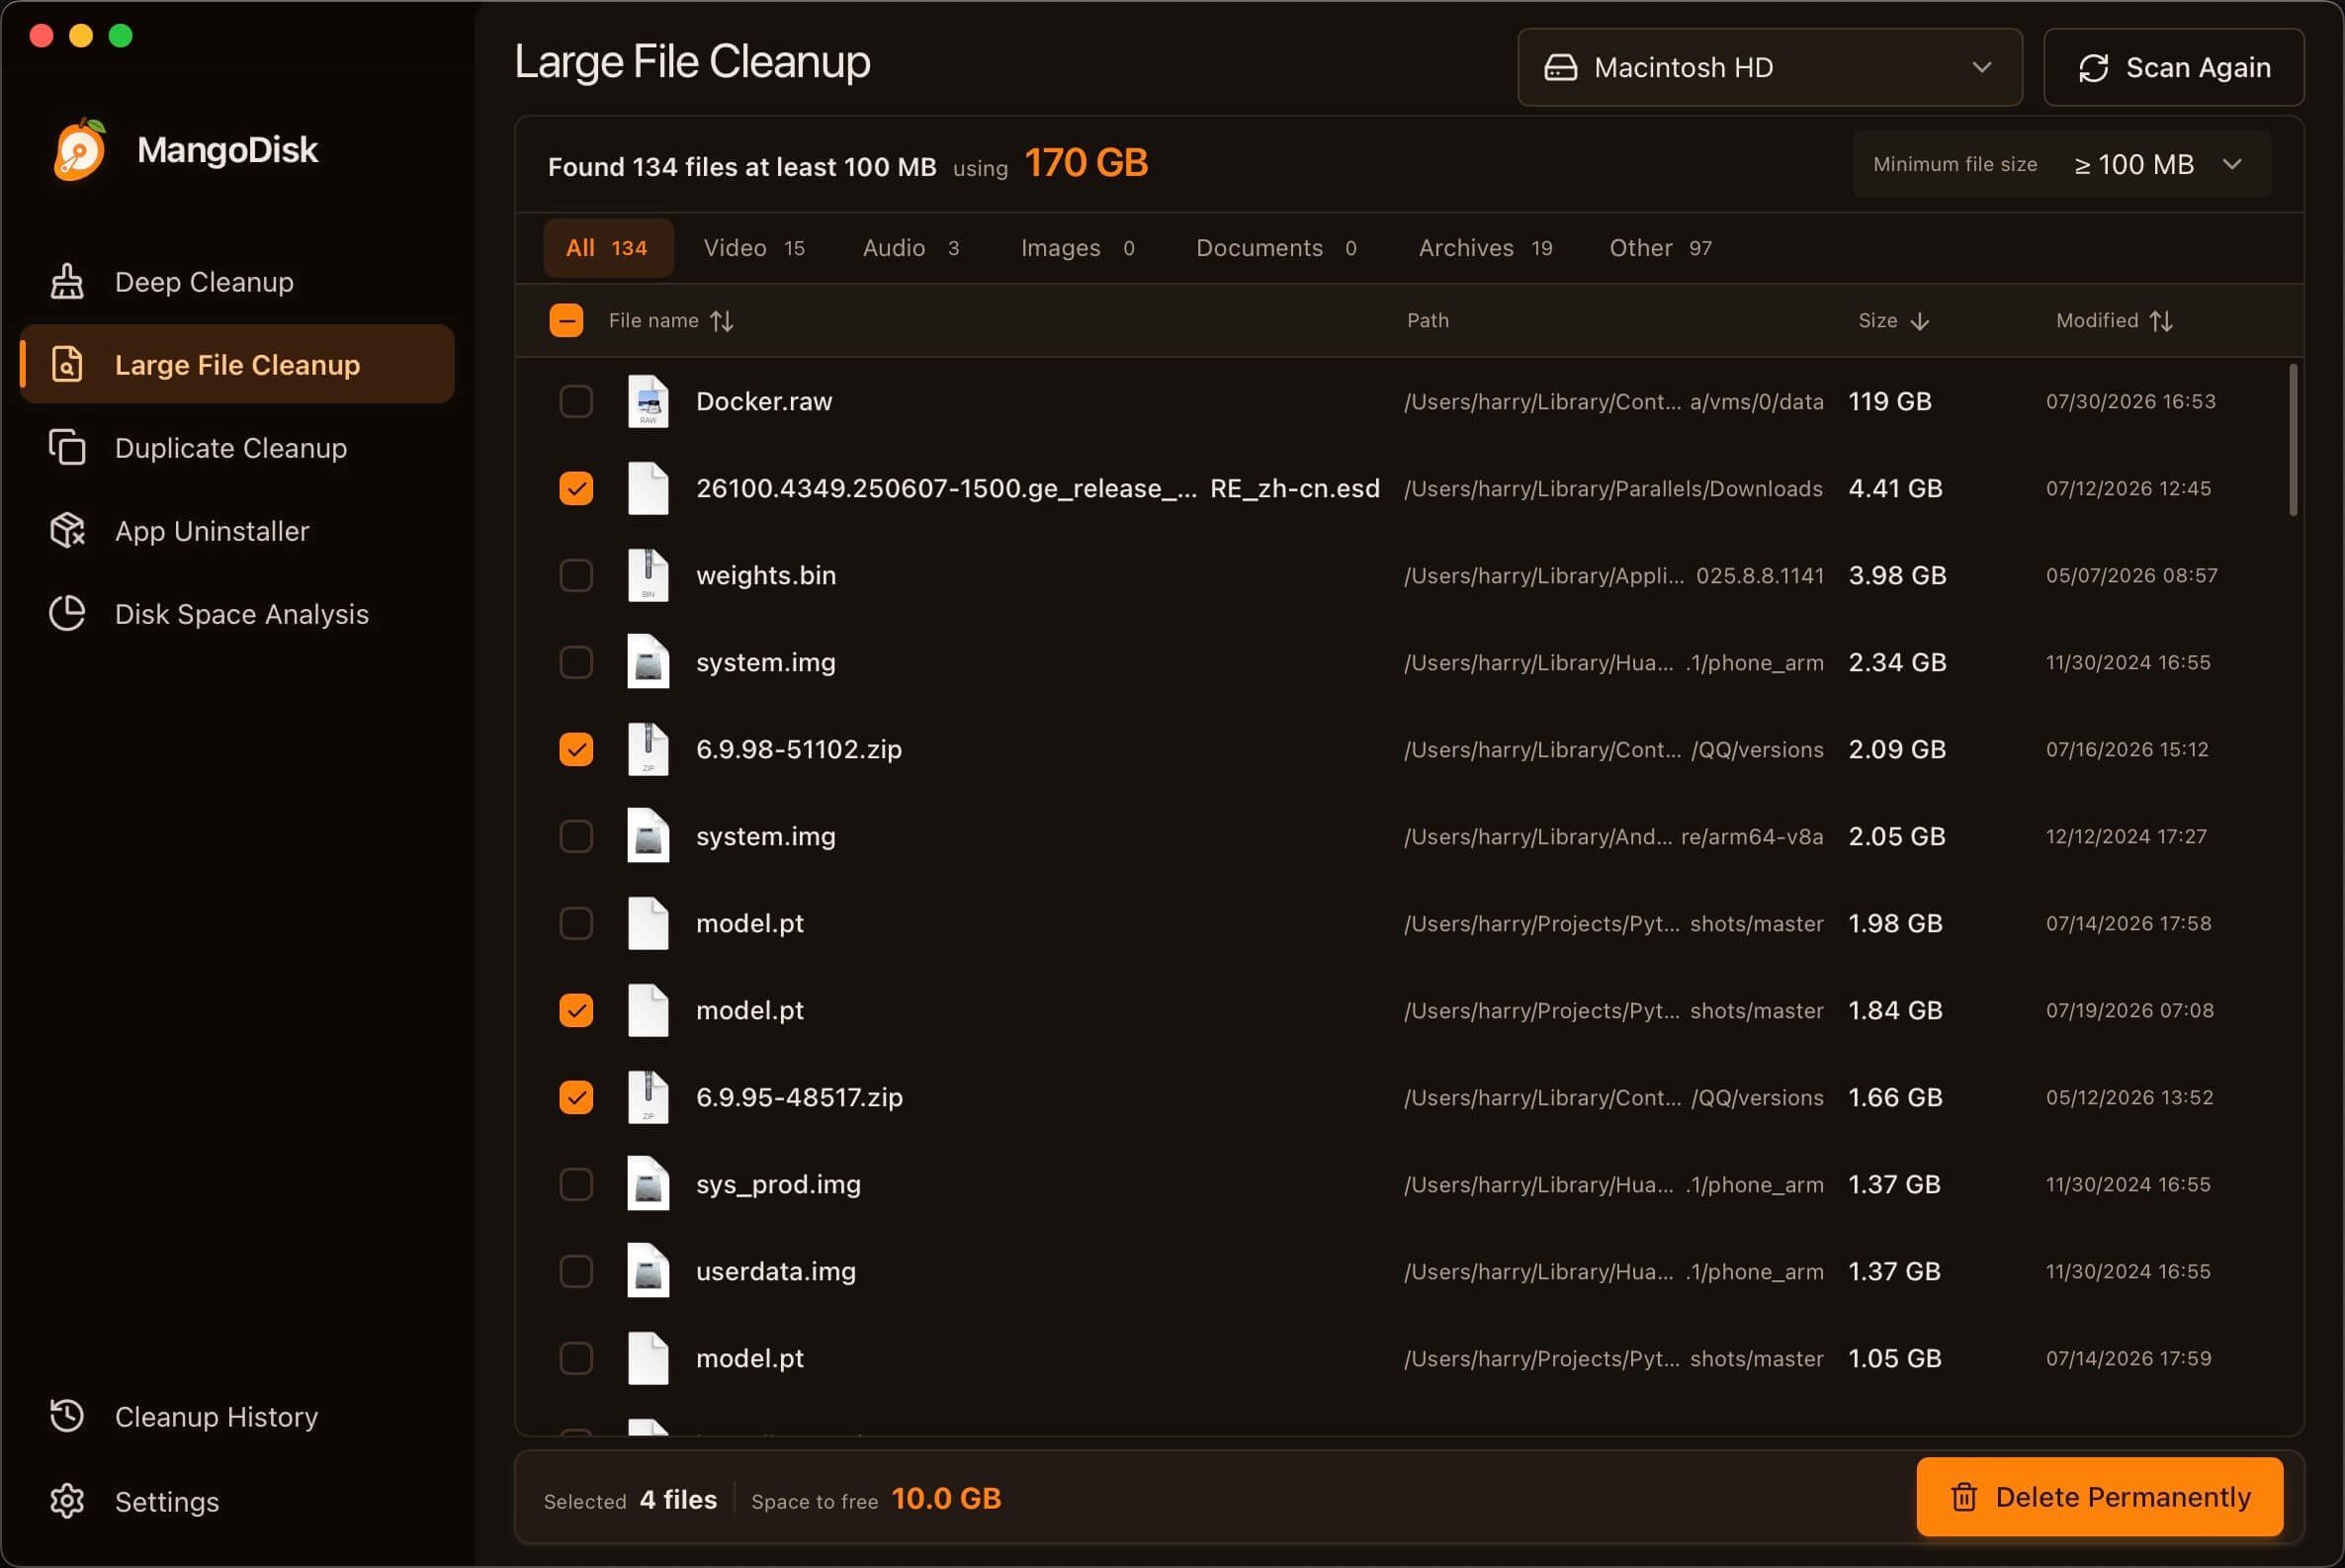Click the weights.bin file name
The width and height of the screenshot is (2345, 1568).
766,575
